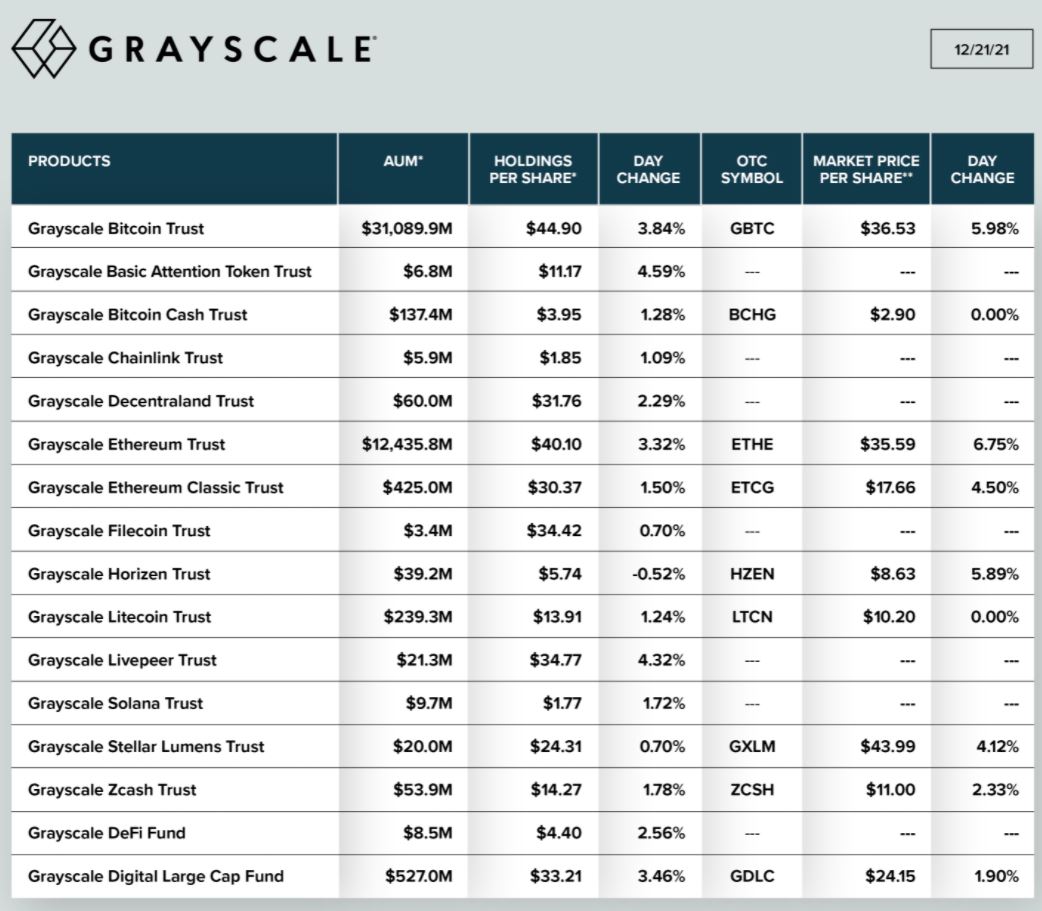
Task: Click the $31,089.9M AUM value
Action: (407, 229)
